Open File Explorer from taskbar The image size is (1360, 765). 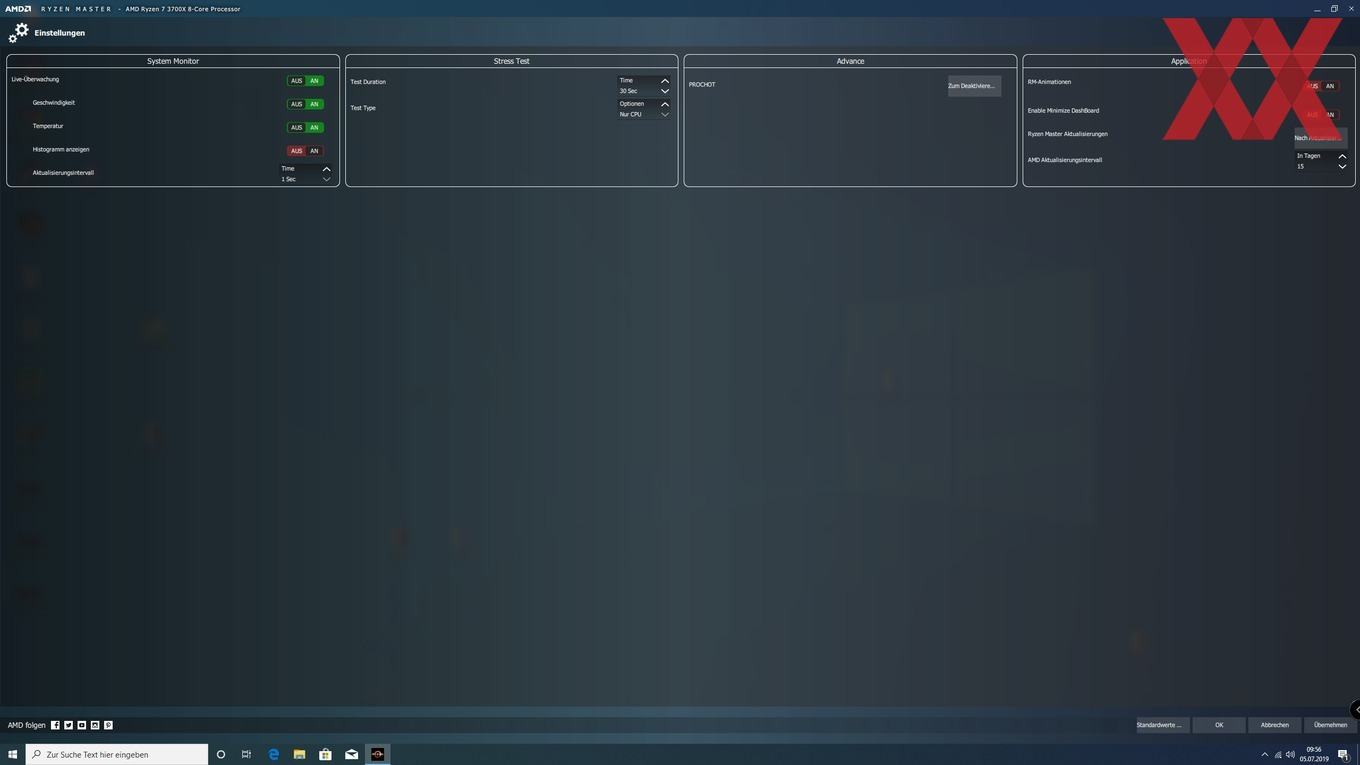click(299, 754)
